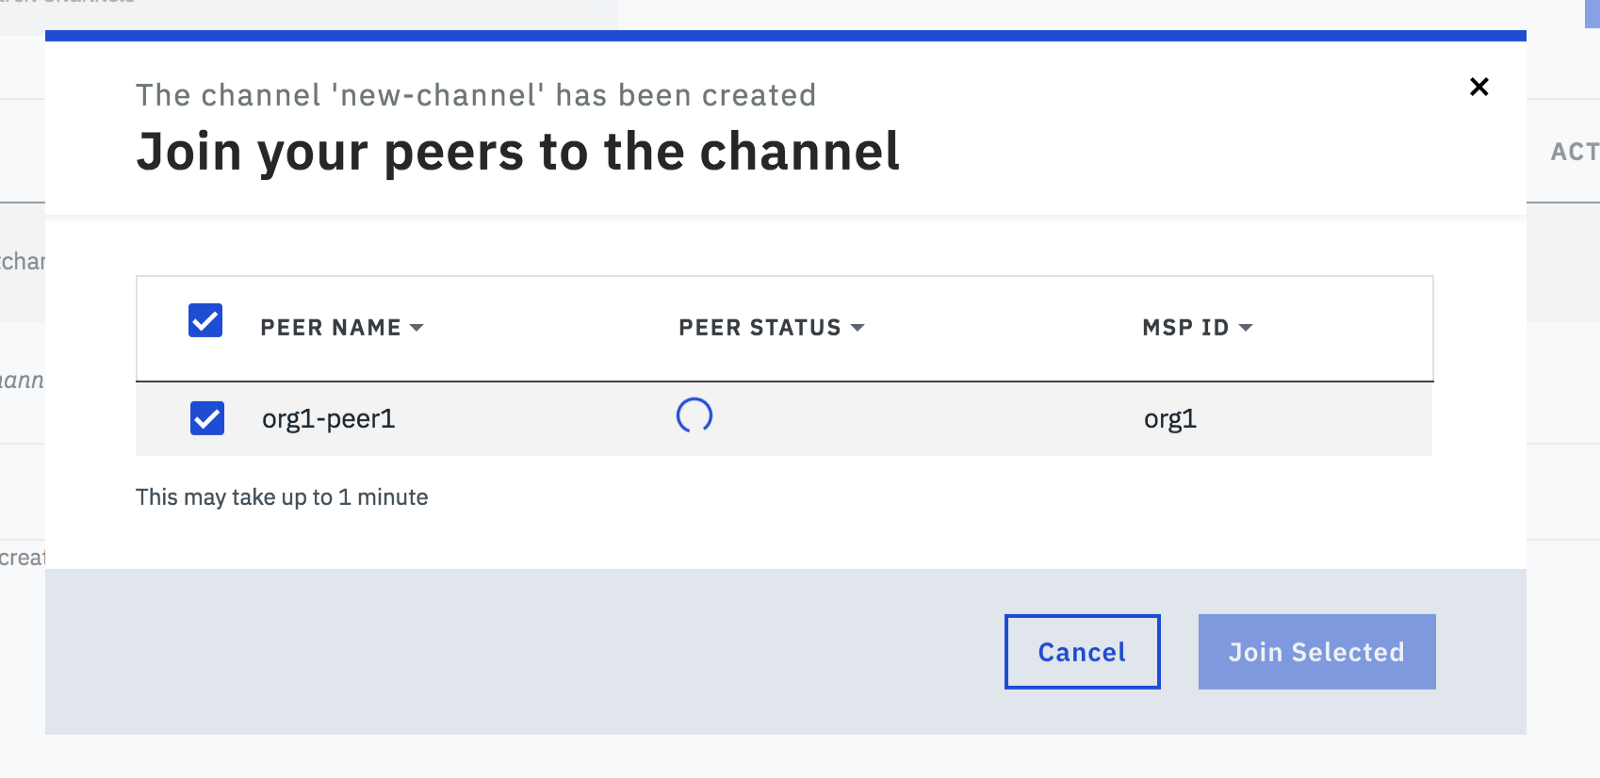Click the partially visible ACT column behind dialog
The width and height of the screenshot is (1600, 778).
1573,152
